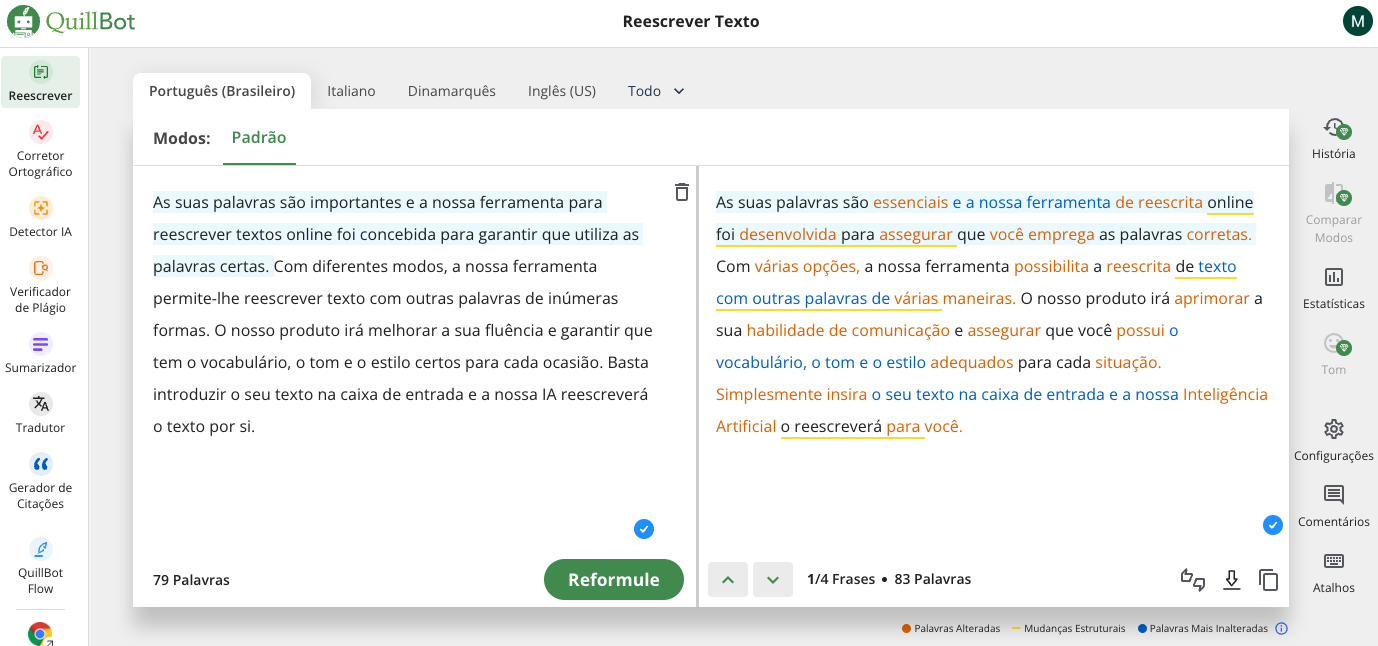Viewport: 1378px width, 646px height.
Task: Open the Detector IA tool
Action: [40, 216]
